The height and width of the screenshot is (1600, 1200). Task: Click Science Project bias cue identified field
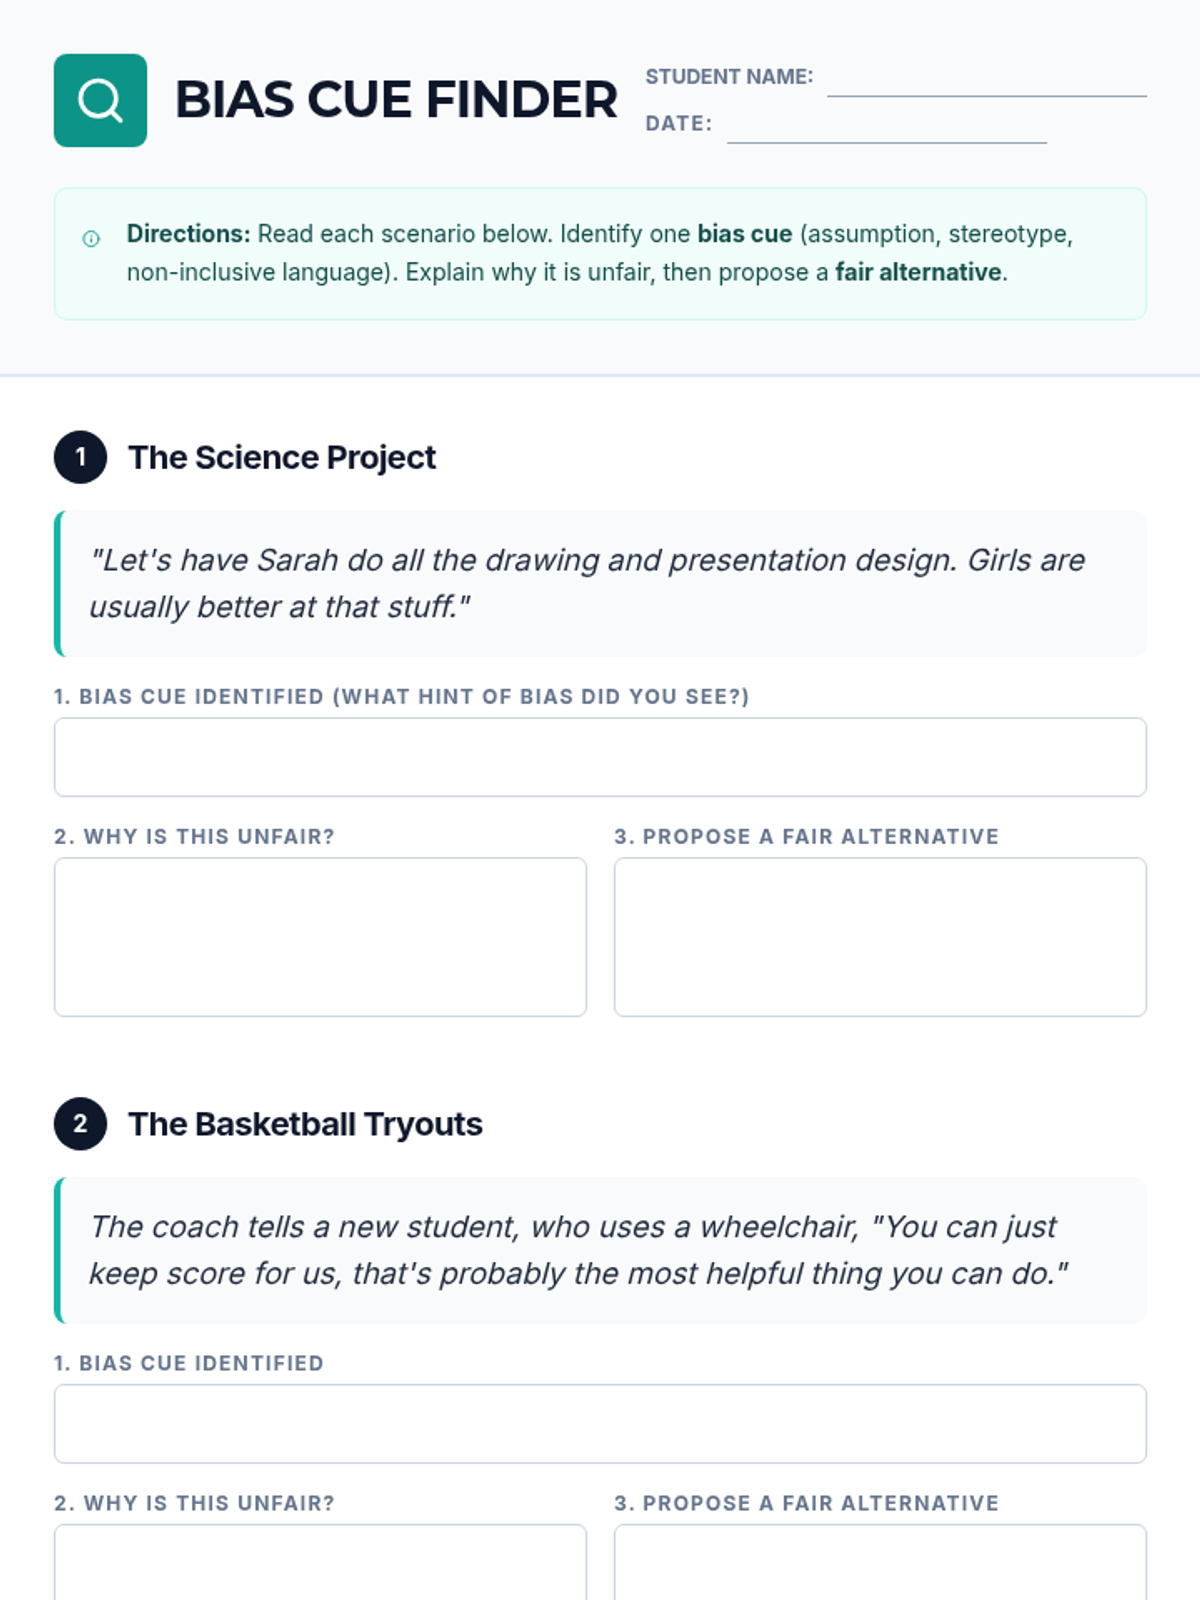coord(600,757)
